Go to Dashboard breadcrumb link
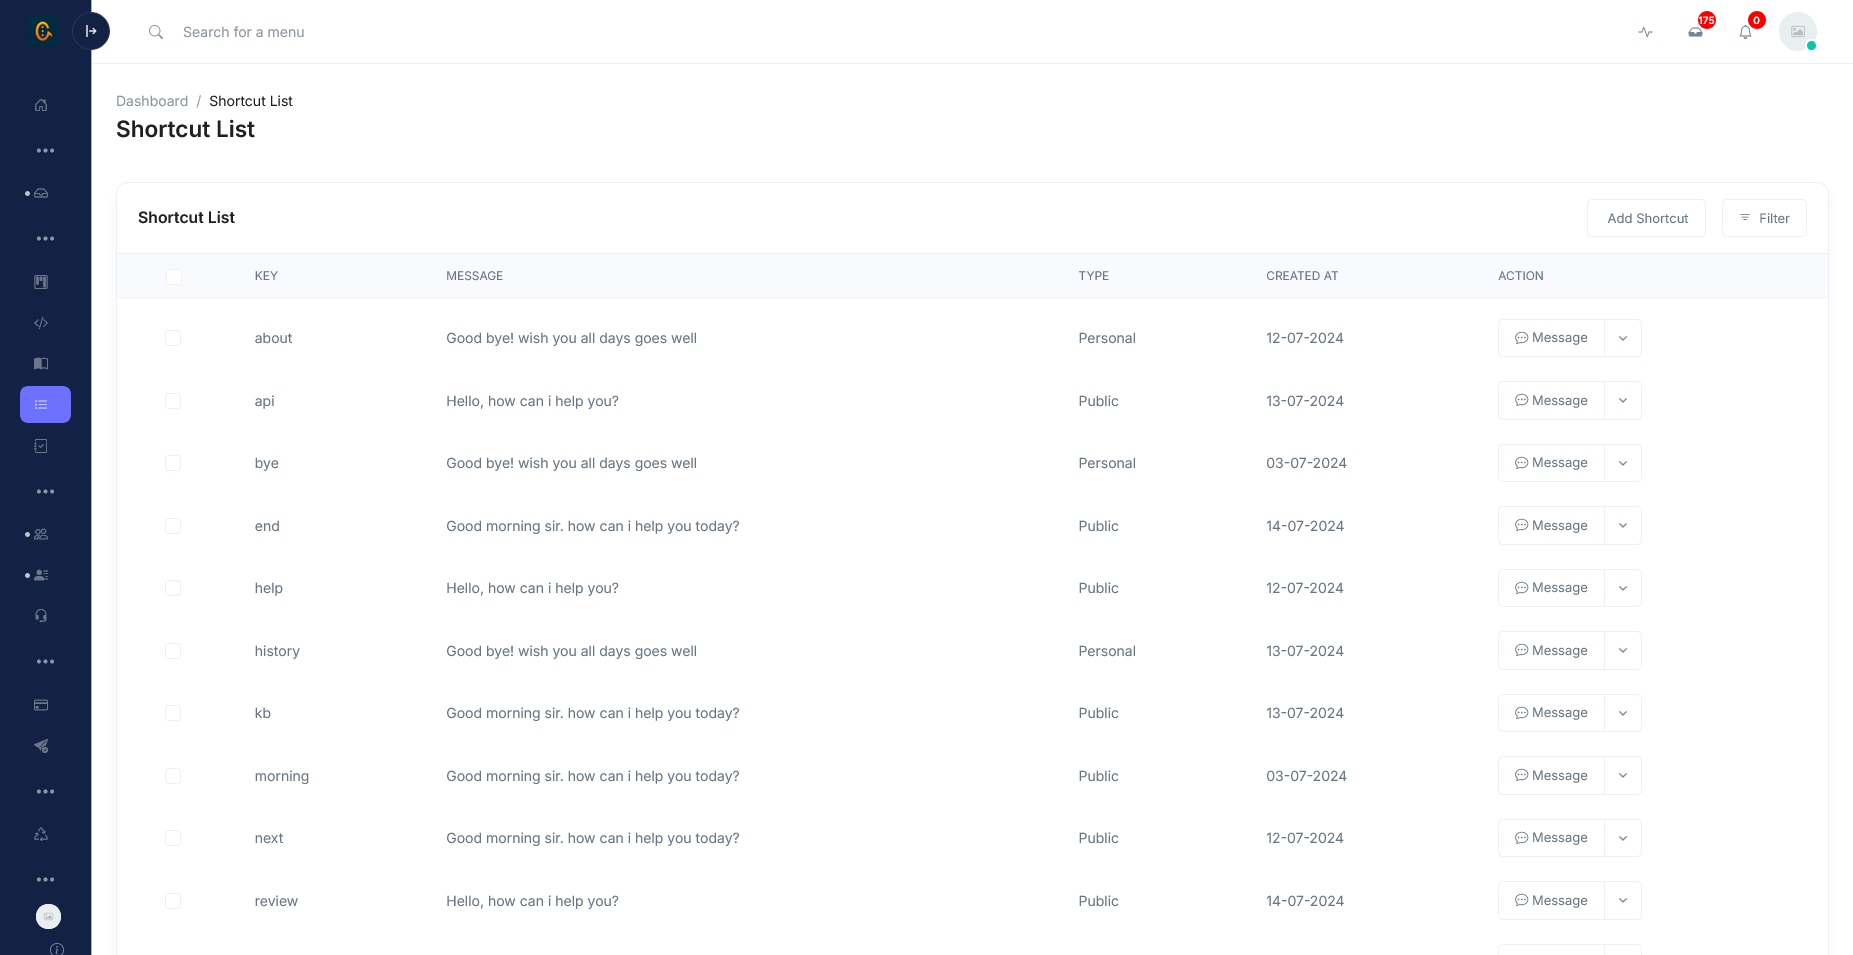The image size is (1853, 955). tap(152, 101)
